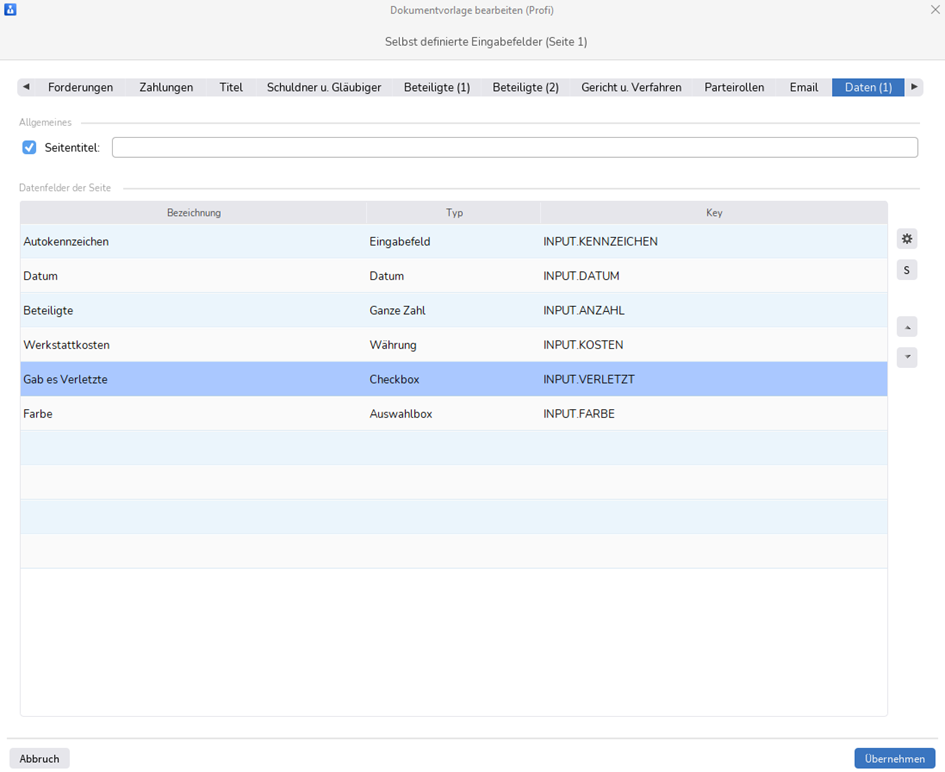
Task: Select the Werkstattkosten row
Action: [454, 345]
